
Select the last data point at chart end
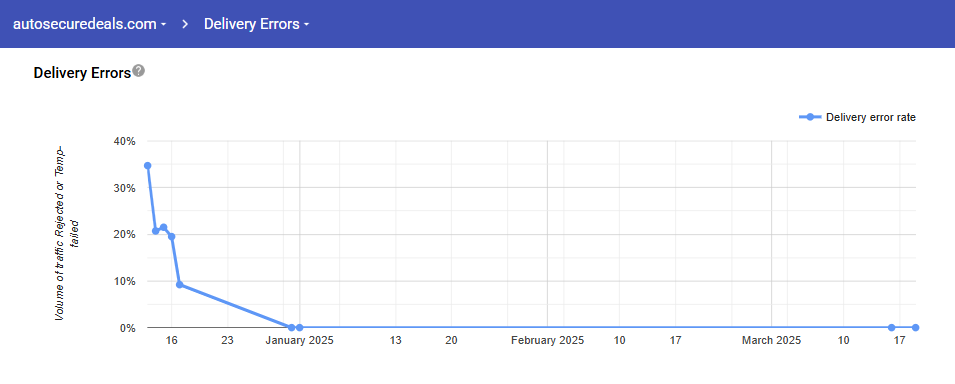[x=915, y=328]
